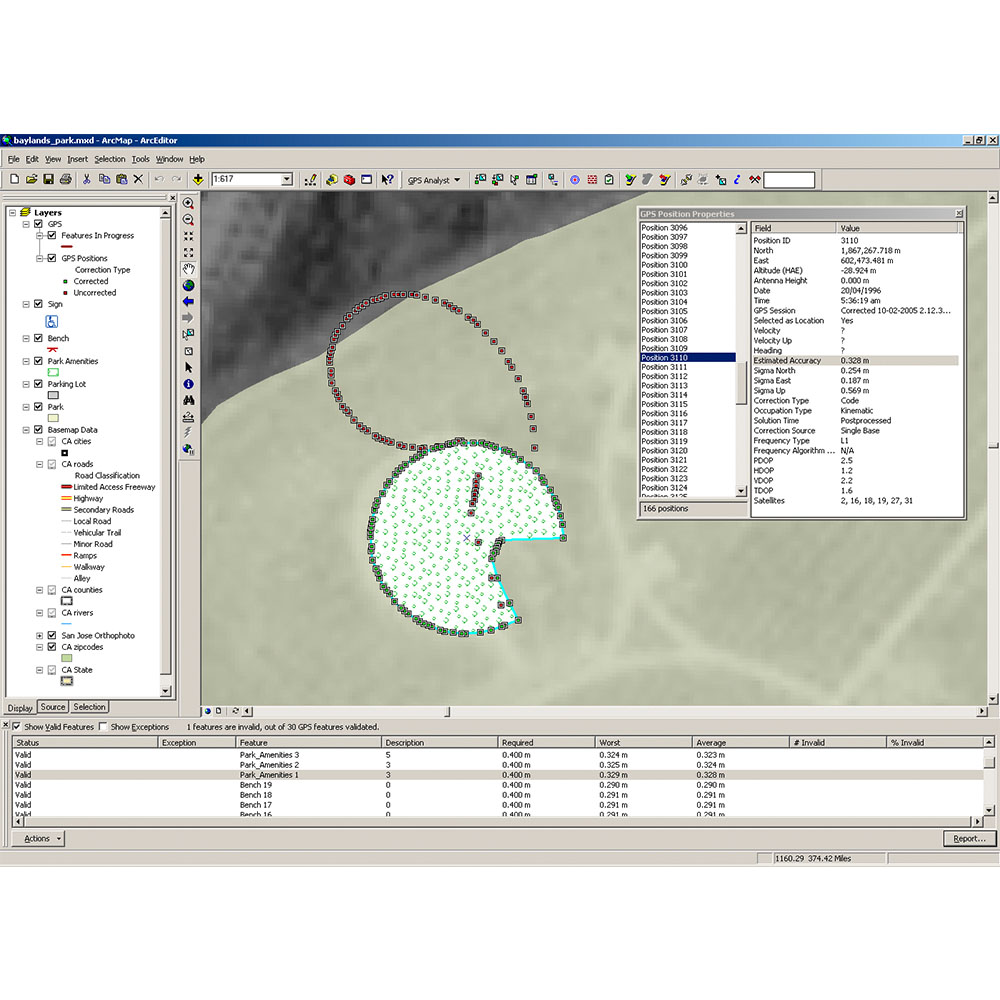Choose the Select Features tool
1000x1000 pixels.
(188, 334)
